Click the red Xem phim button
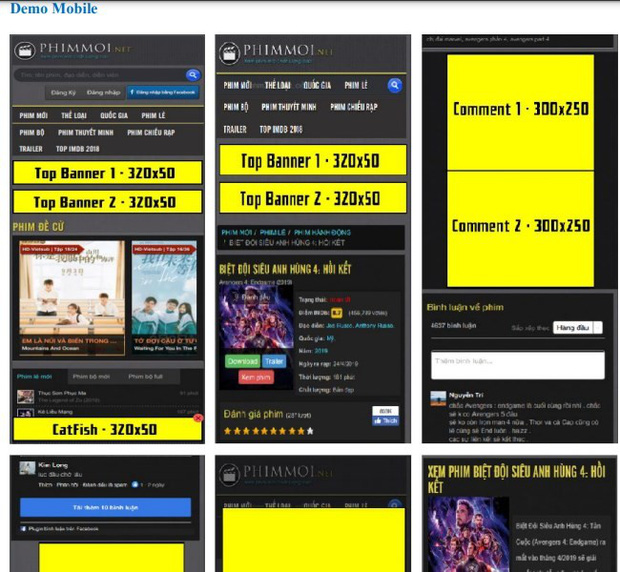The image size is (620, 572). coord(256,377)
